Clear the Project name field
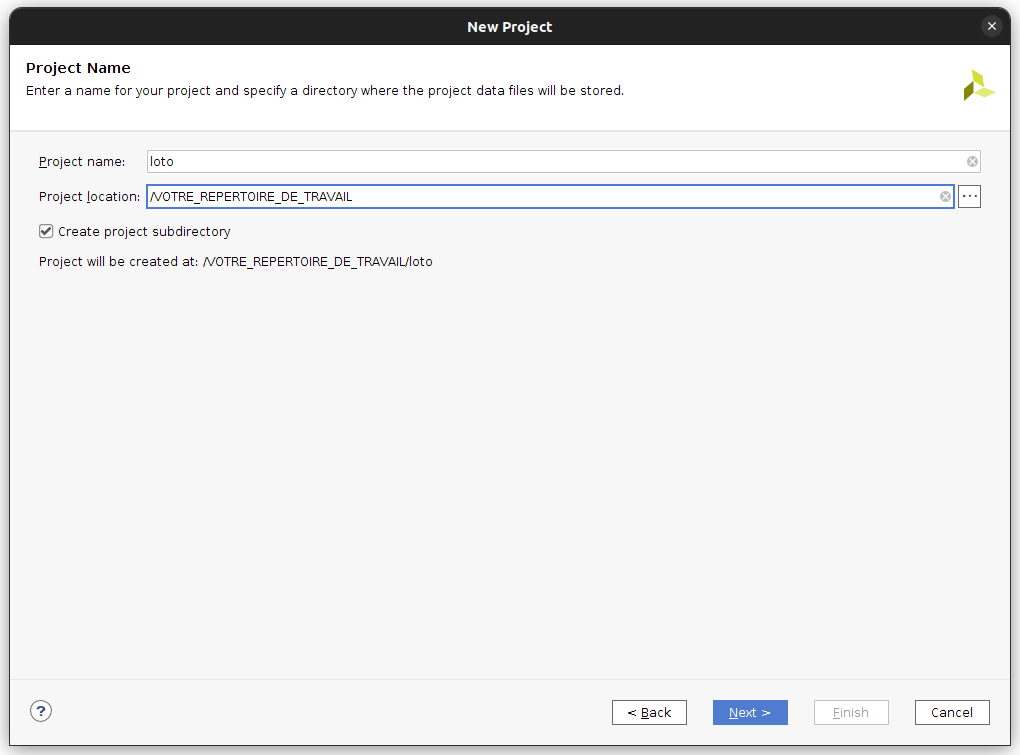This screenshot has height=755, width=1020. 972,162
